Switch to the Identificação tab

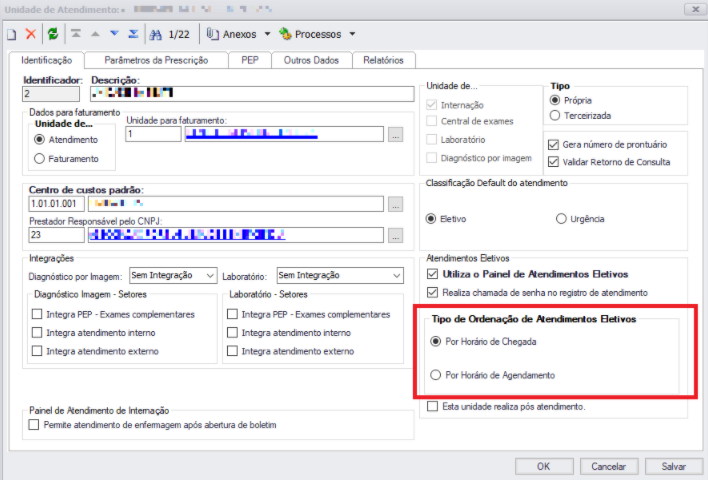(47, 60)
